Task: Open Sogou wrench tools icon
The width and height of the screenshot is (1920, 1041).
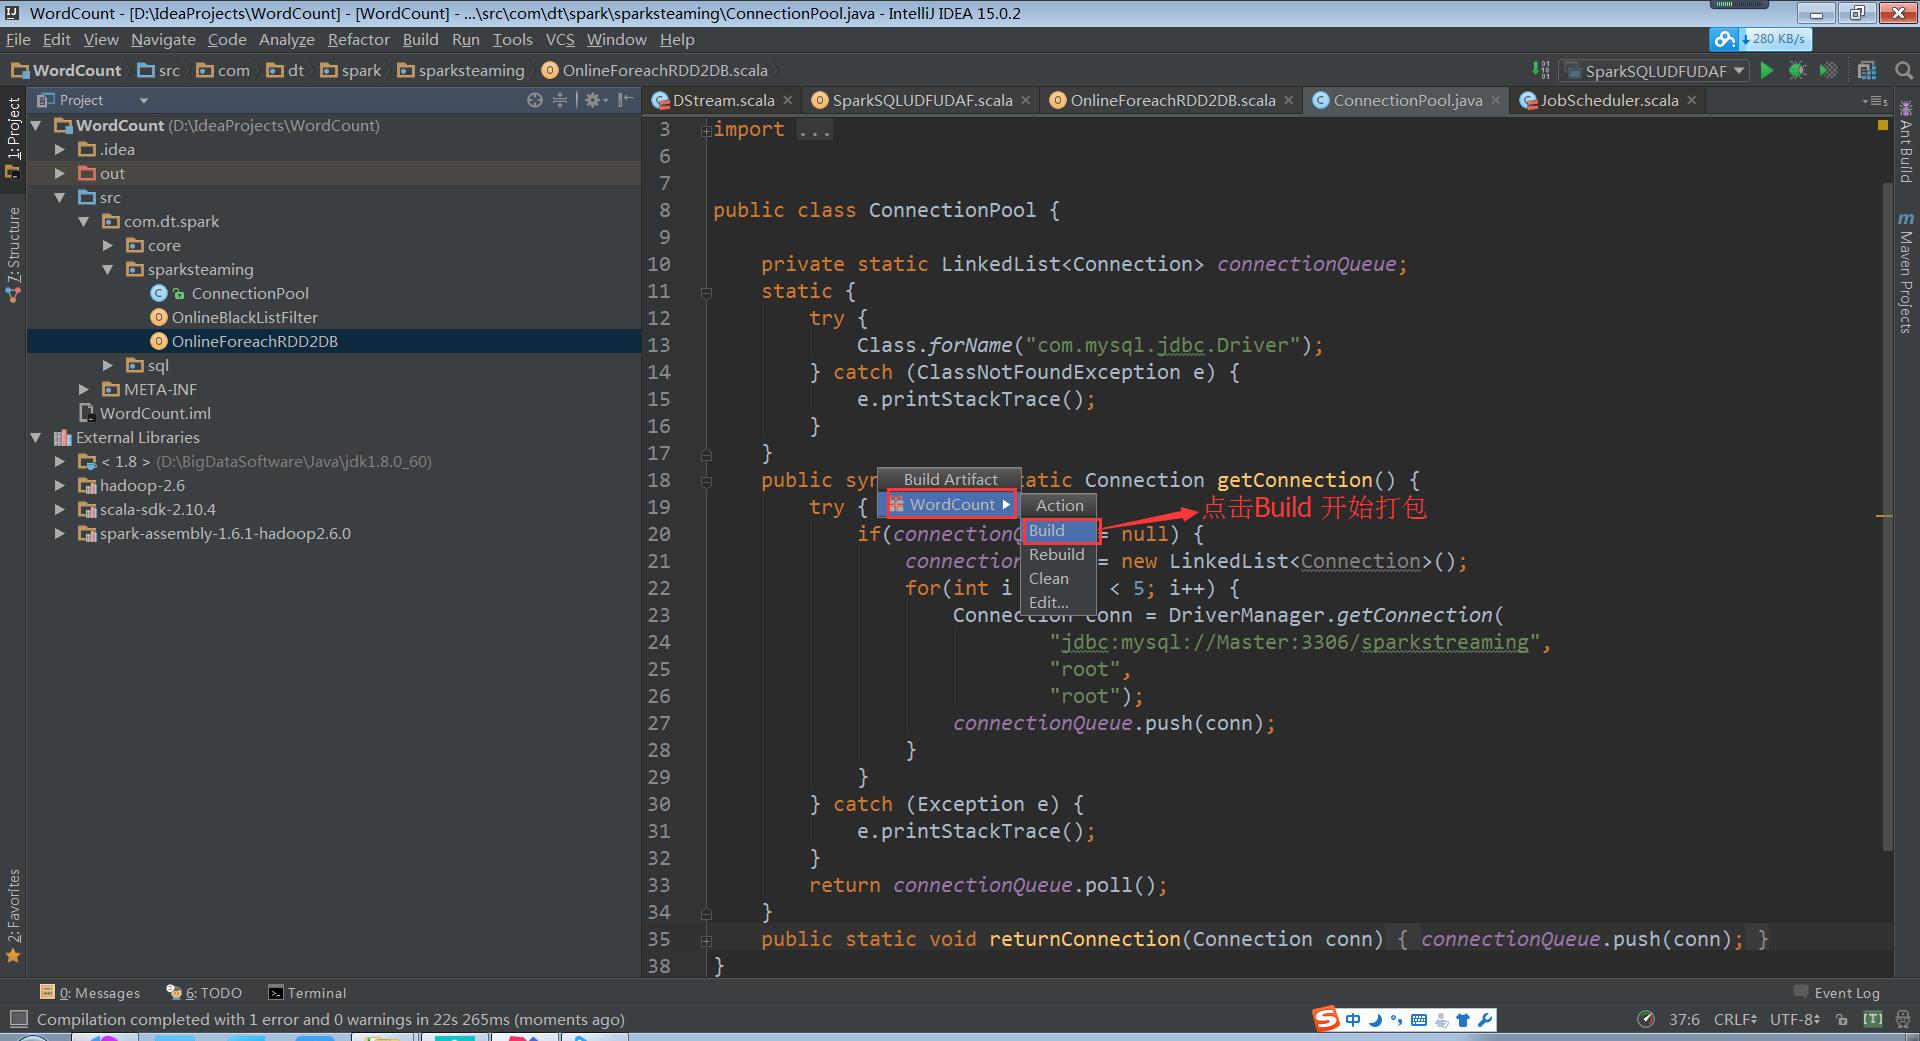Action: [x=1485, y=1020]
